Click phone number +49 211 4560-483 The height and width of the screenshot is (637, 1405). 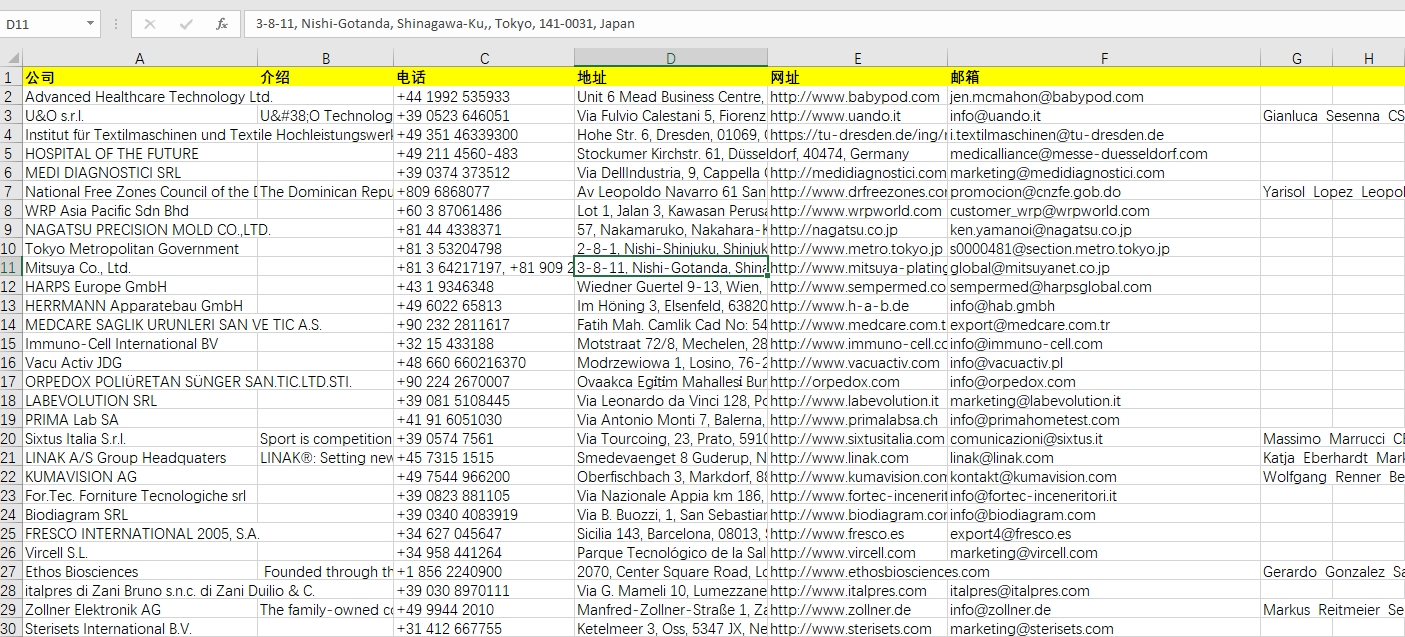point(484,153)
